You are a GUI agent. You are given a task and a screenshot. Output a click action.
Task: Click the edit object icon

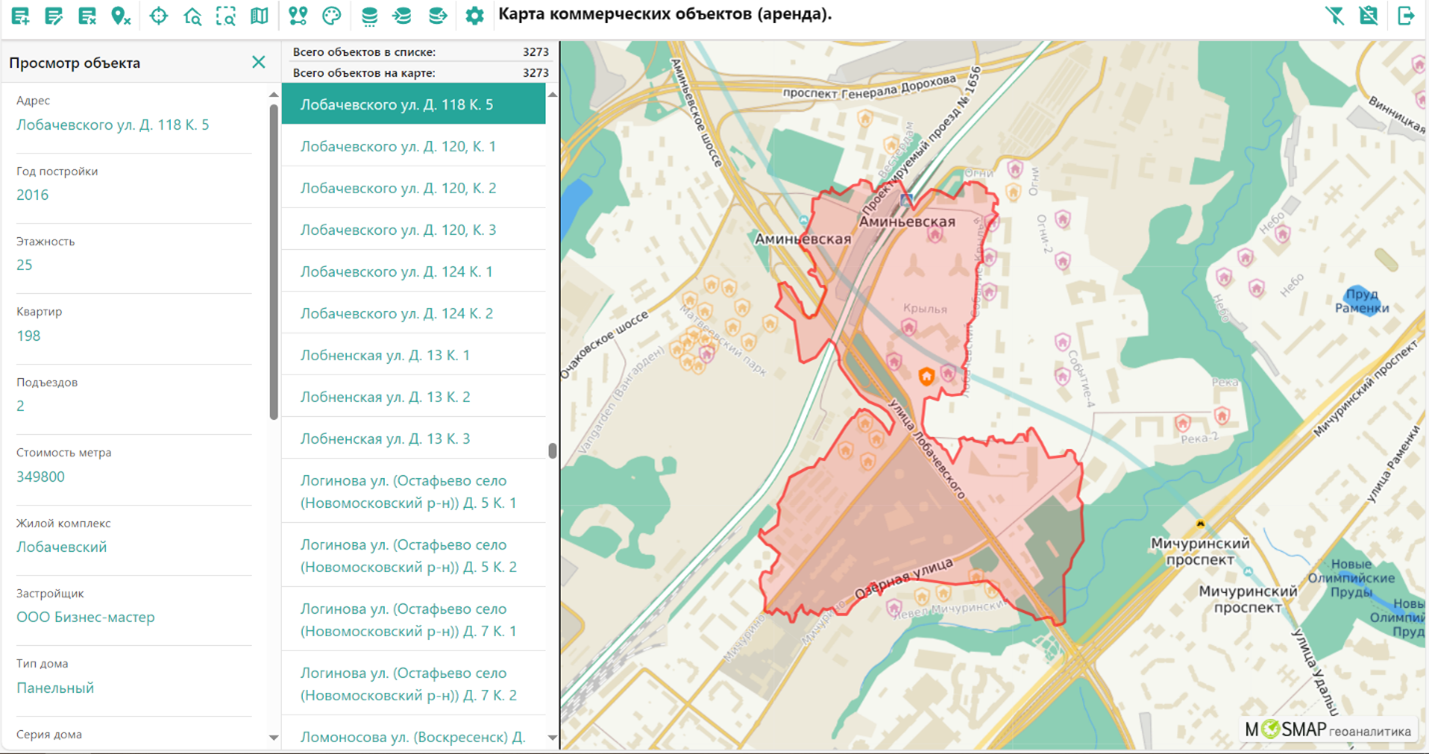point(54,16)
